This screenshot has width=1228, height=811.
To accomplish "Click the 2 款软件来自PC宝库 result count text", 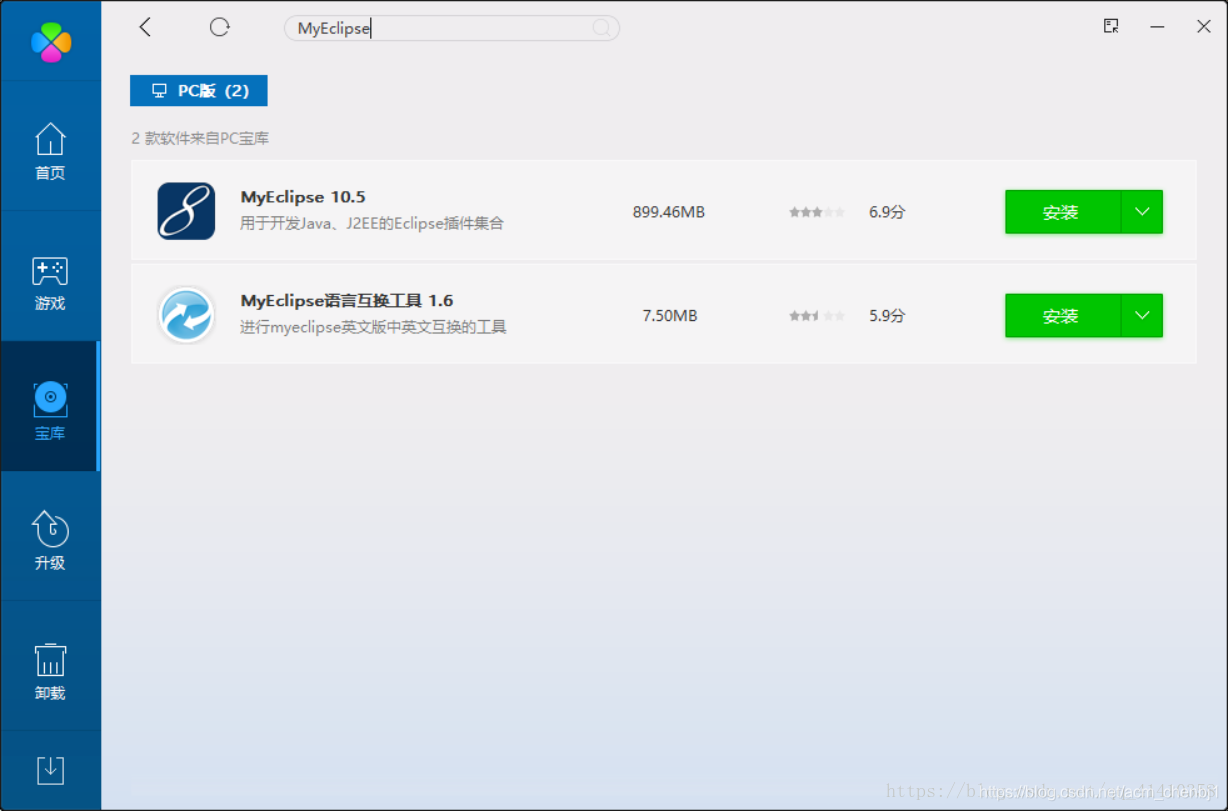I will point(200,138).
